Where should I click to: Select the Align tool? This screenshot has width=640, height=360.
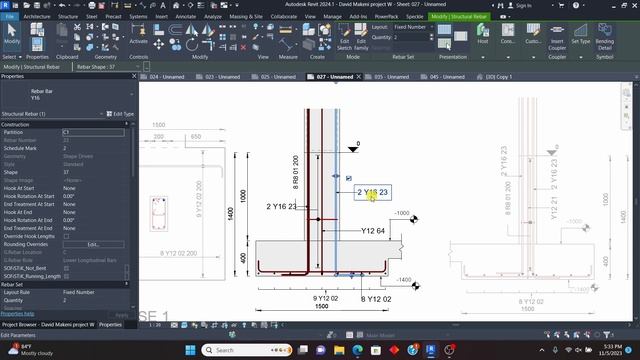[x=158, y=29]
